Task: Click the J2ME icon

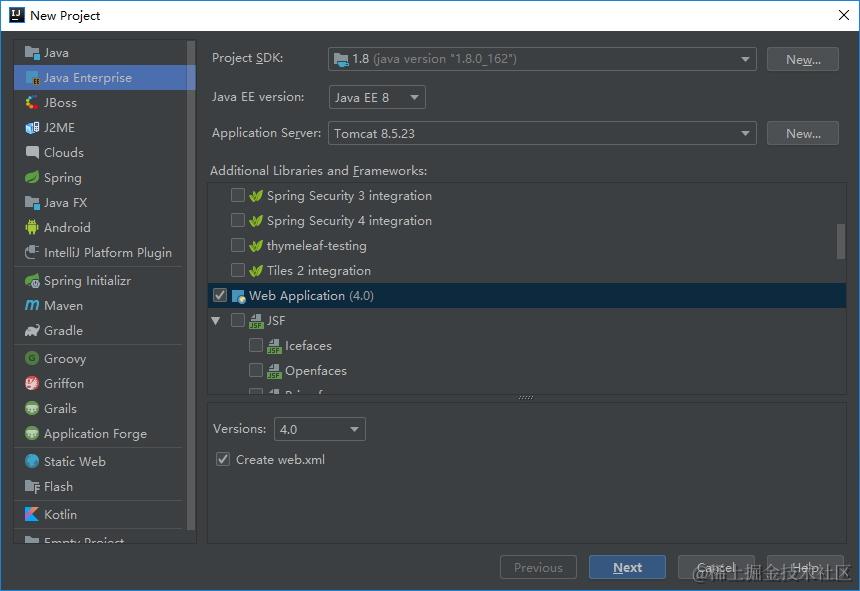Action: point(32,128)
